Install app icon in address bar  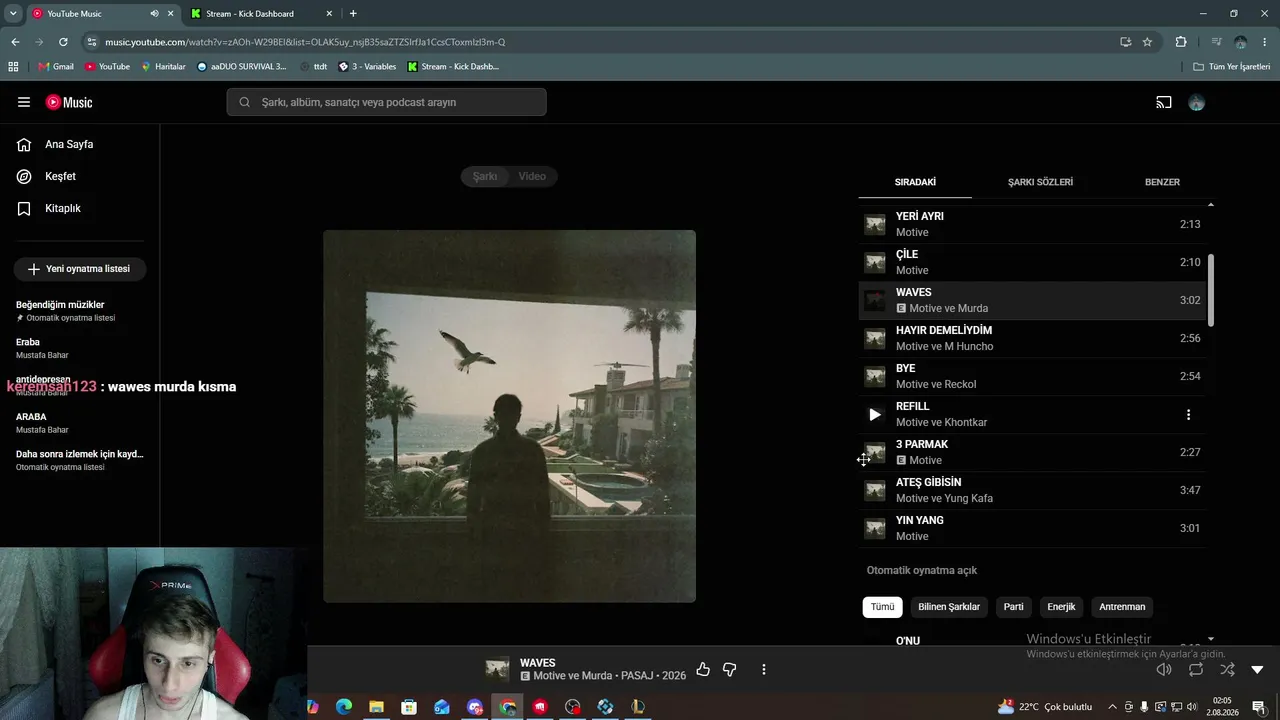click(1125, 42)
